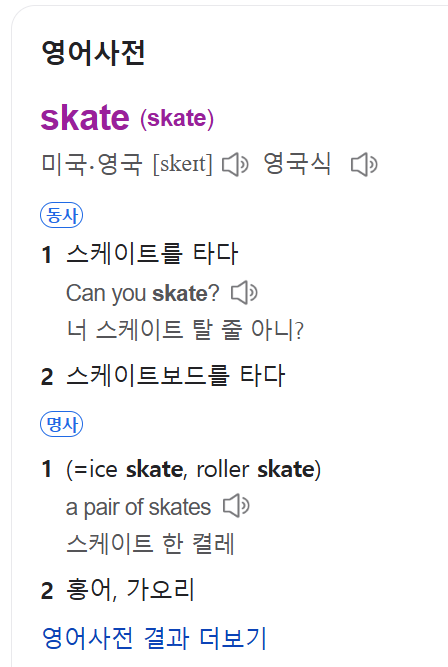Click the 영국식 label
This screenshot has height=667, width=448.
coord(297,163)
